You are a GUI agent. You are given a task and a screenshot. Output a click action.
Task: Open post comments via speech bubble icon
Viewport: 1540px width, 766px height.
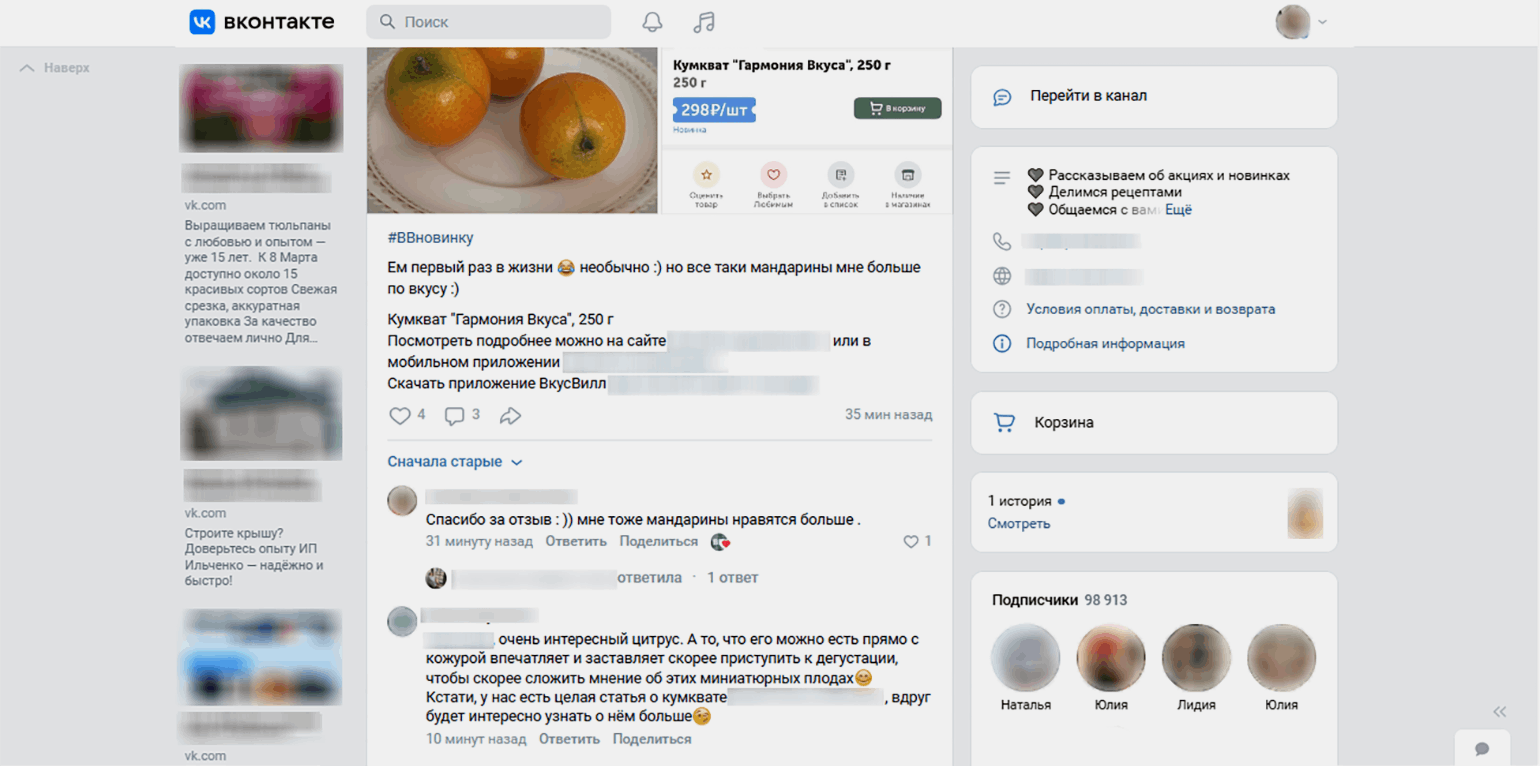[x=454, y=415]
